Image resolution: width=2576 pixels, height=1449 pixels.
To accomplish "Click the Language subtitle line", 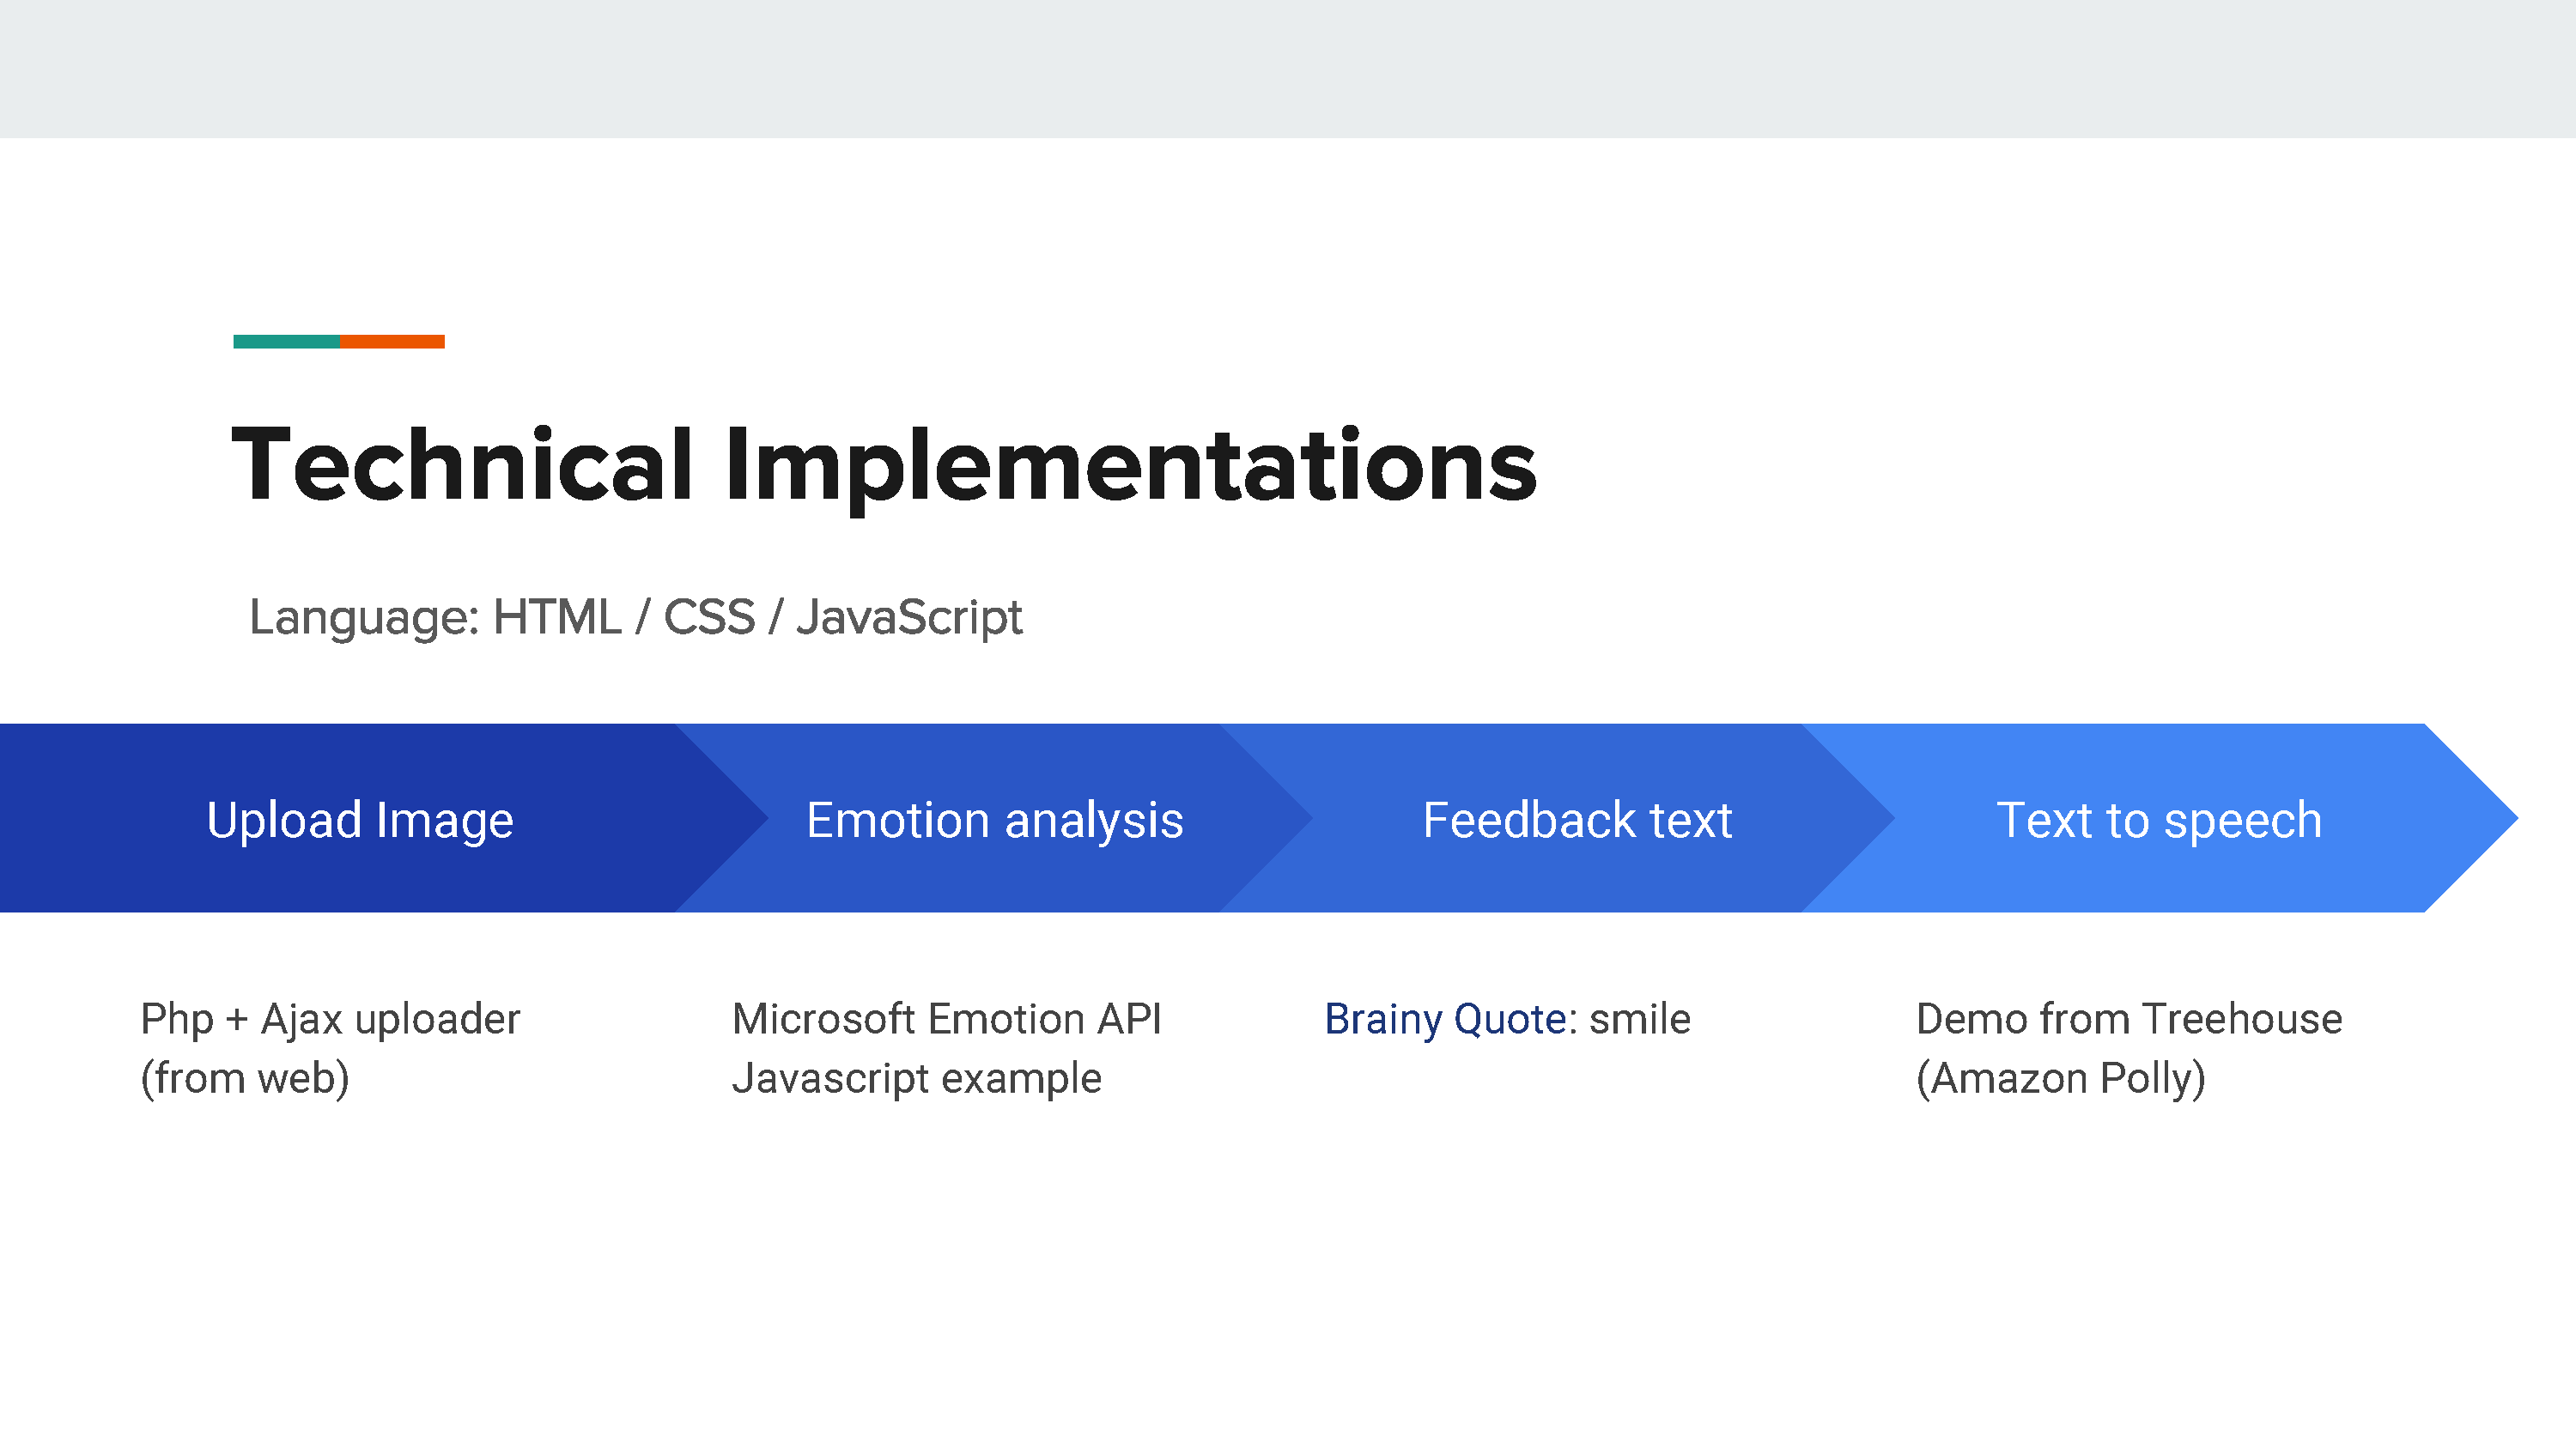I will point(636,617).
